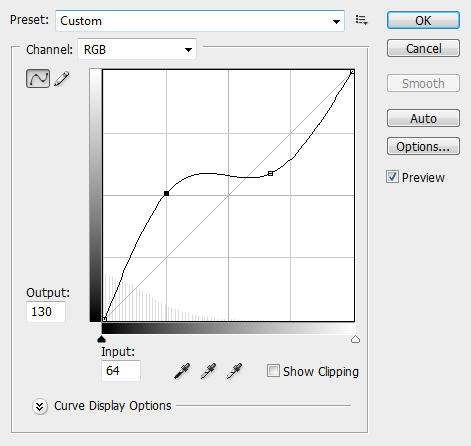
Task: Enable the Show Clipping checkbox
Action: pyautogui.click(x=273, y=371)
